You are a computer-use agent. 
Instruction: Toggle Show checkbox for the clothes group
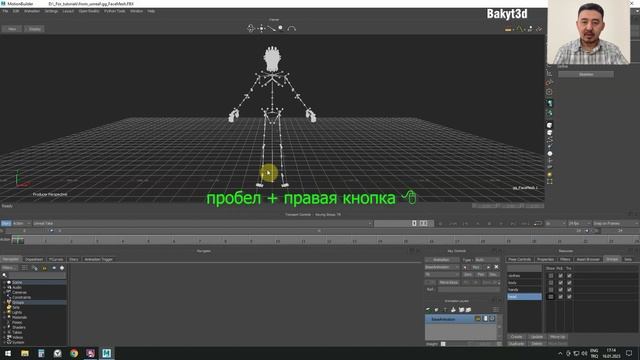pos(551,276)
